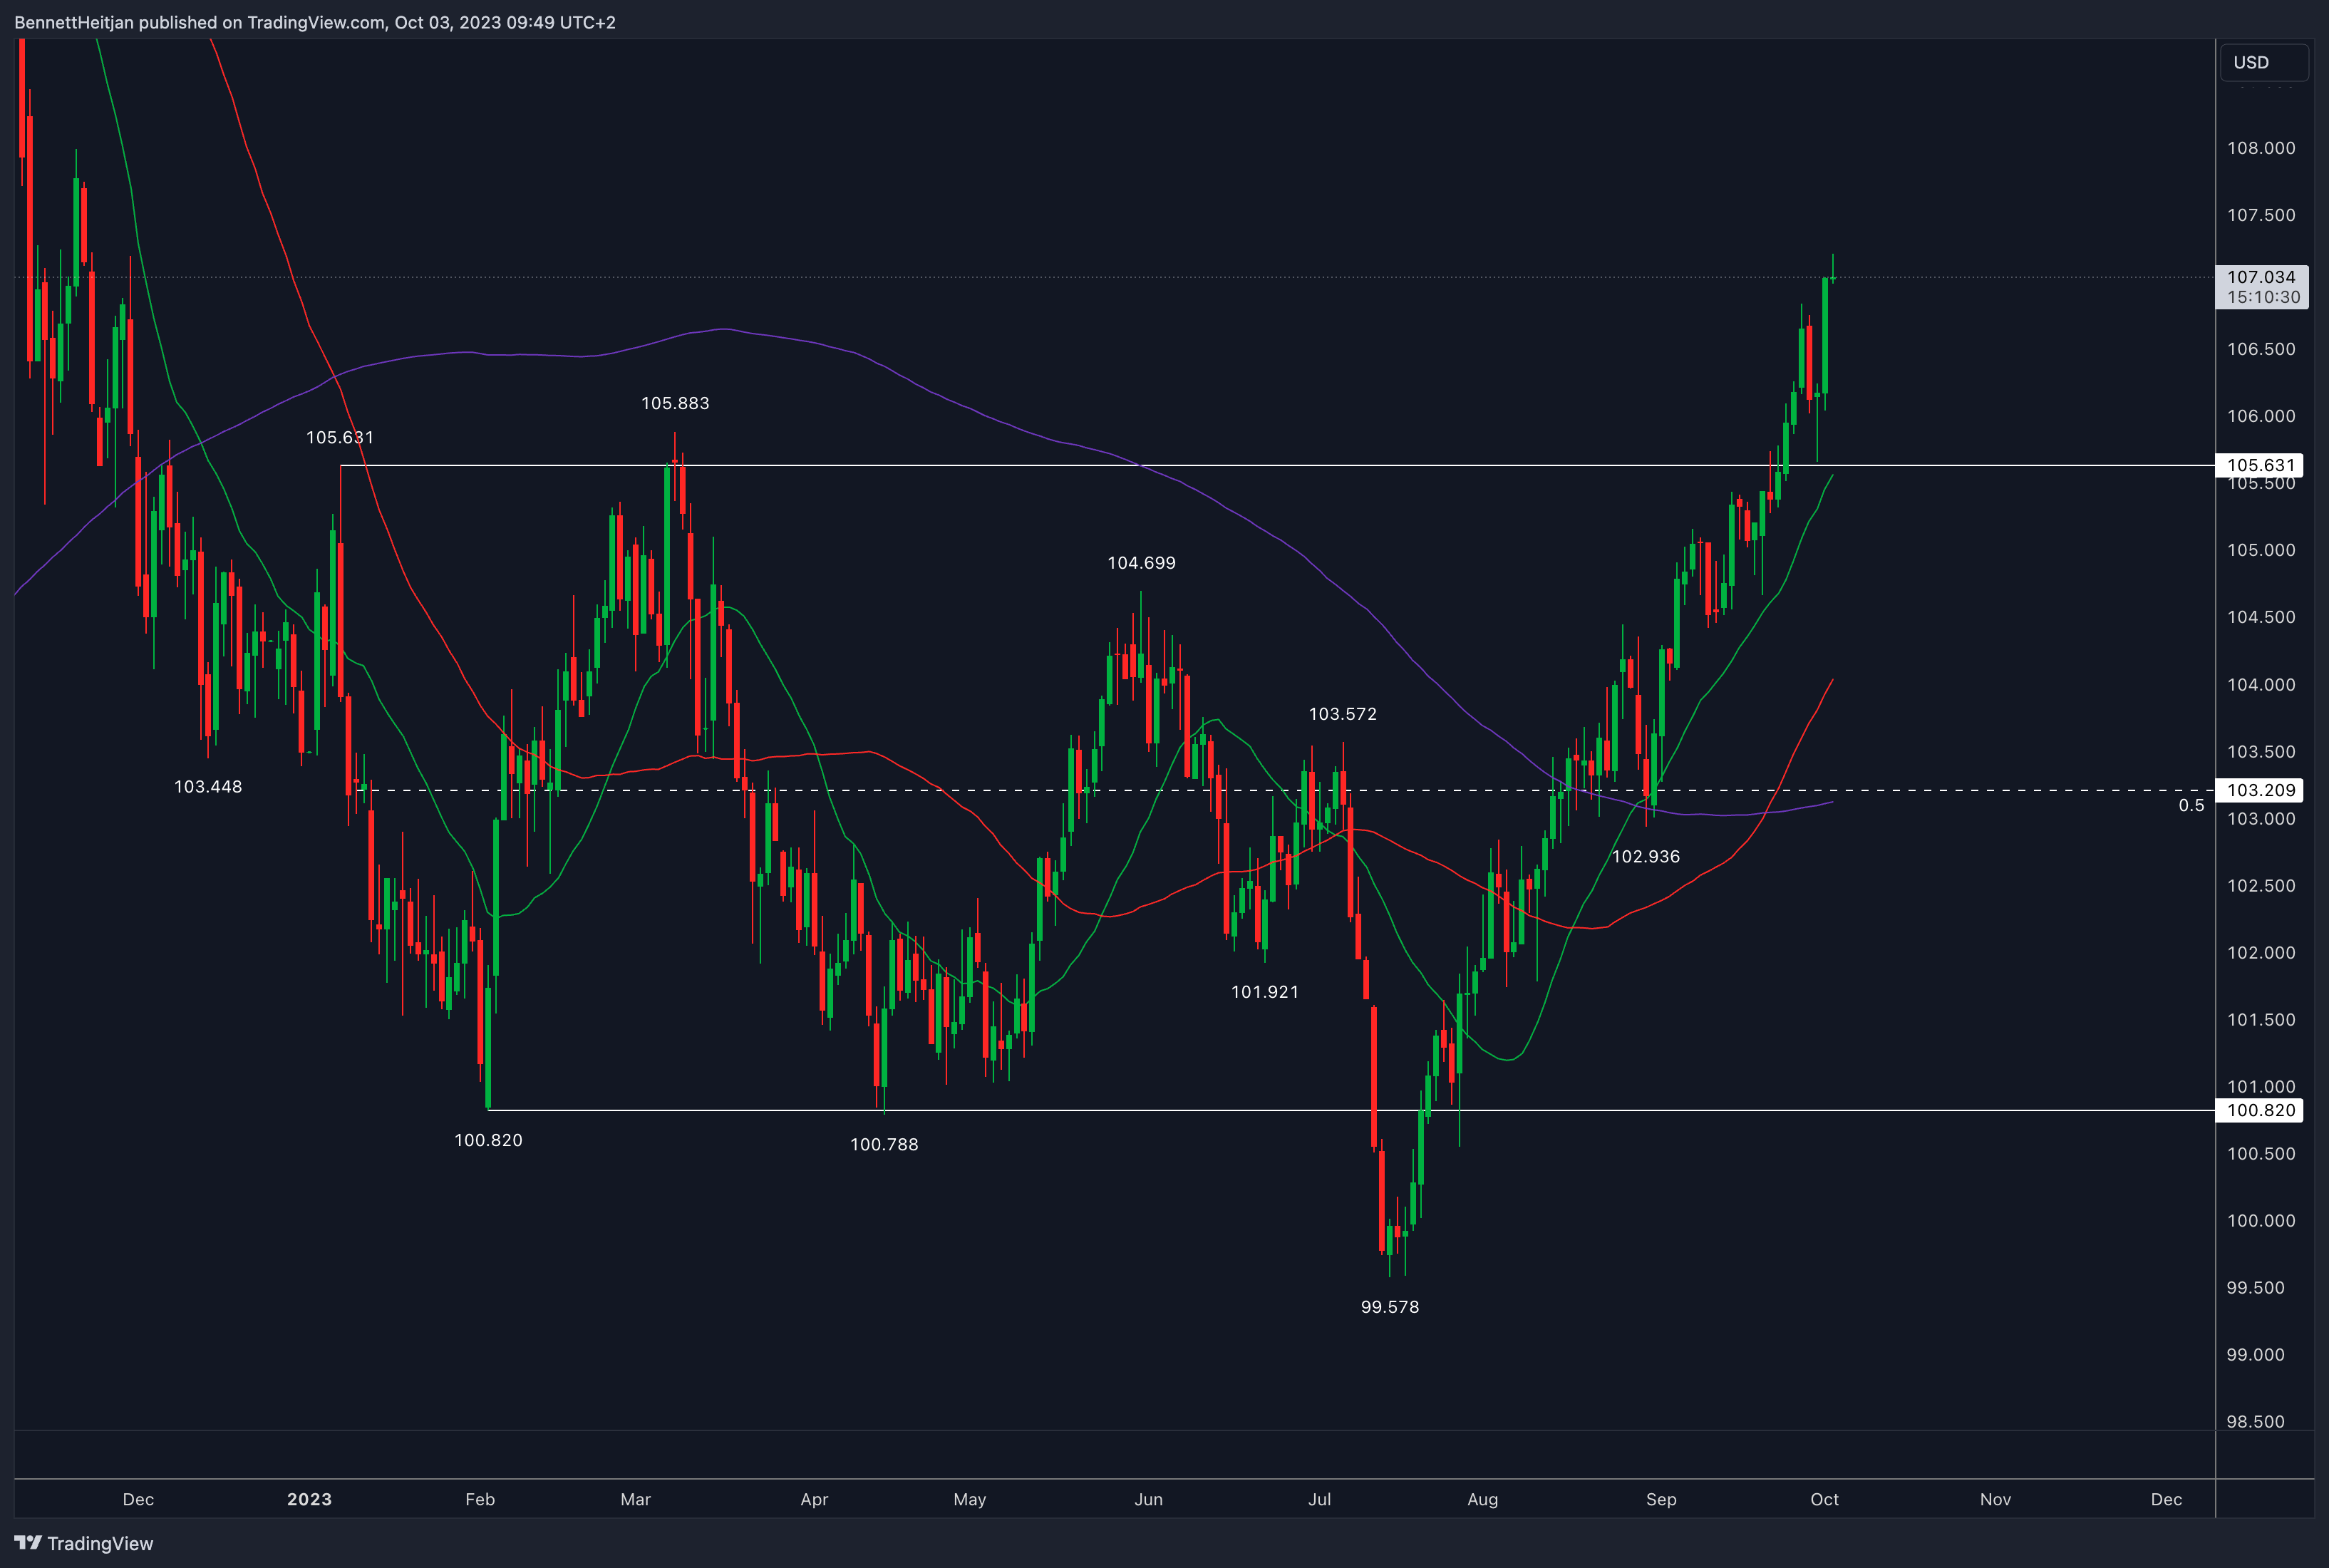Click the Mar label on time axis
Image resolution: width=2329 pixels, height=1568 pixels.
(635, 1499)
